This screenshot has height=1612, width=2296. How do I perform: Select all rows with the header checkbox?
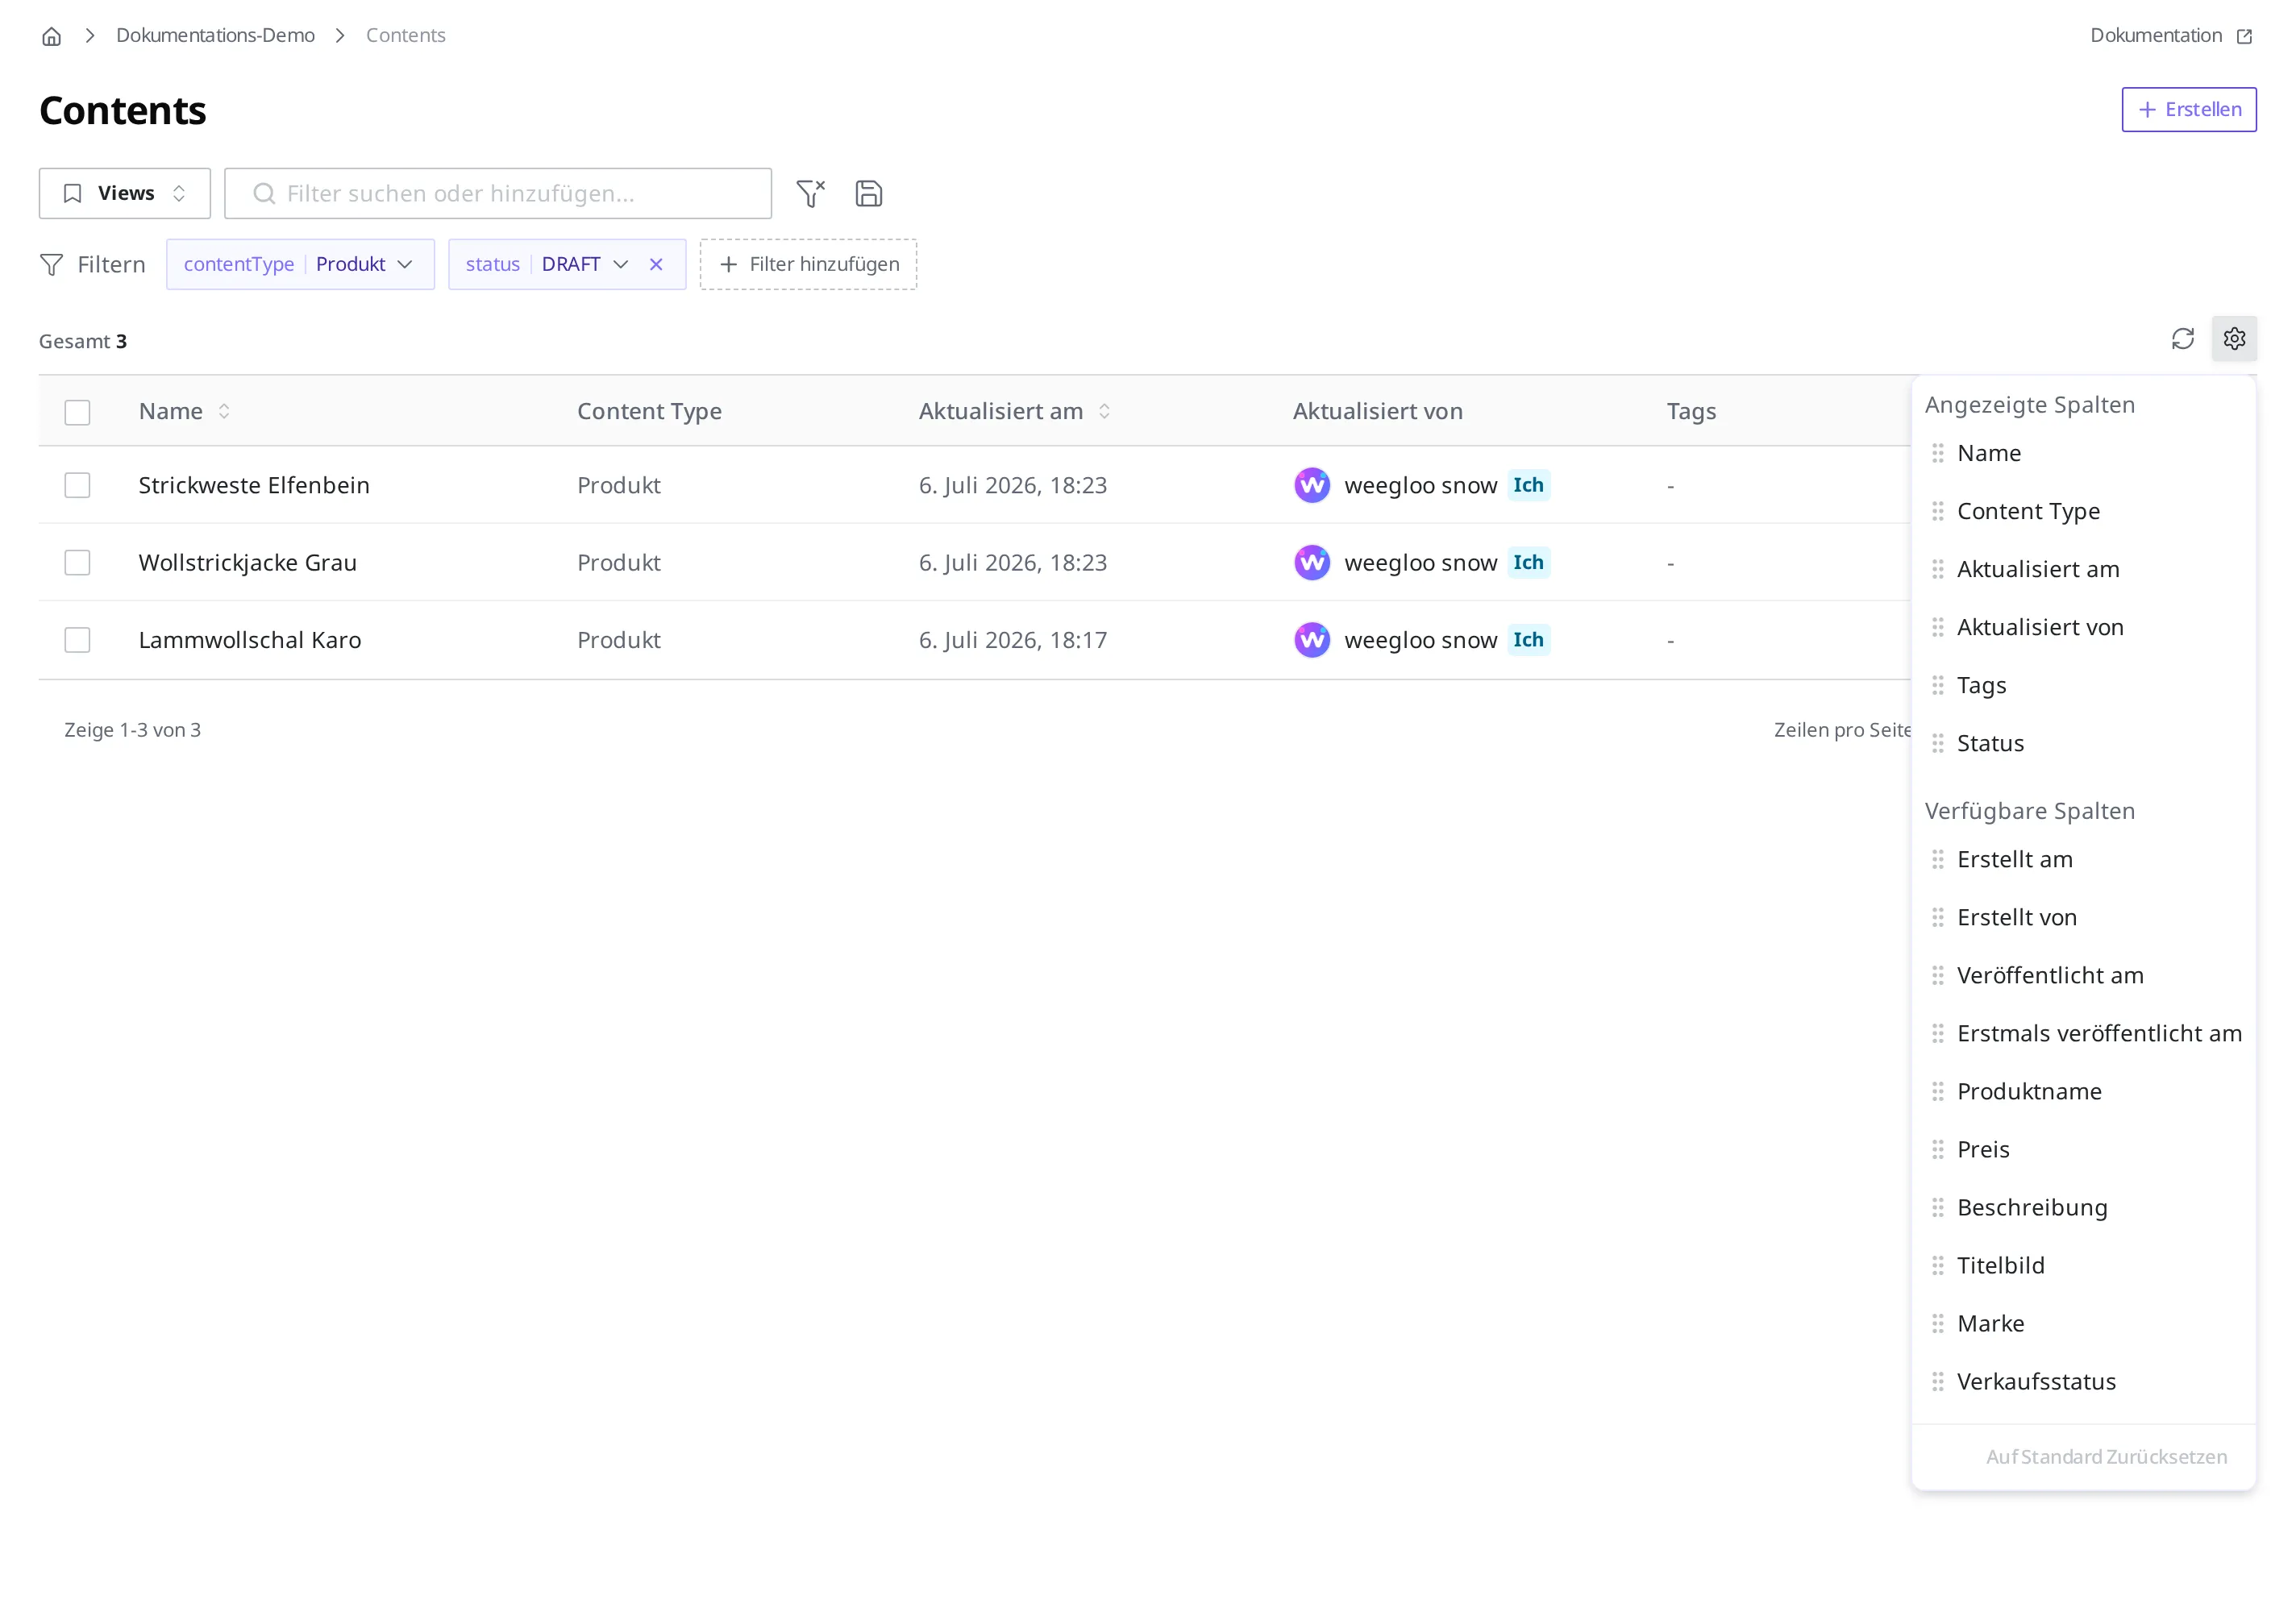click(77, 412)
